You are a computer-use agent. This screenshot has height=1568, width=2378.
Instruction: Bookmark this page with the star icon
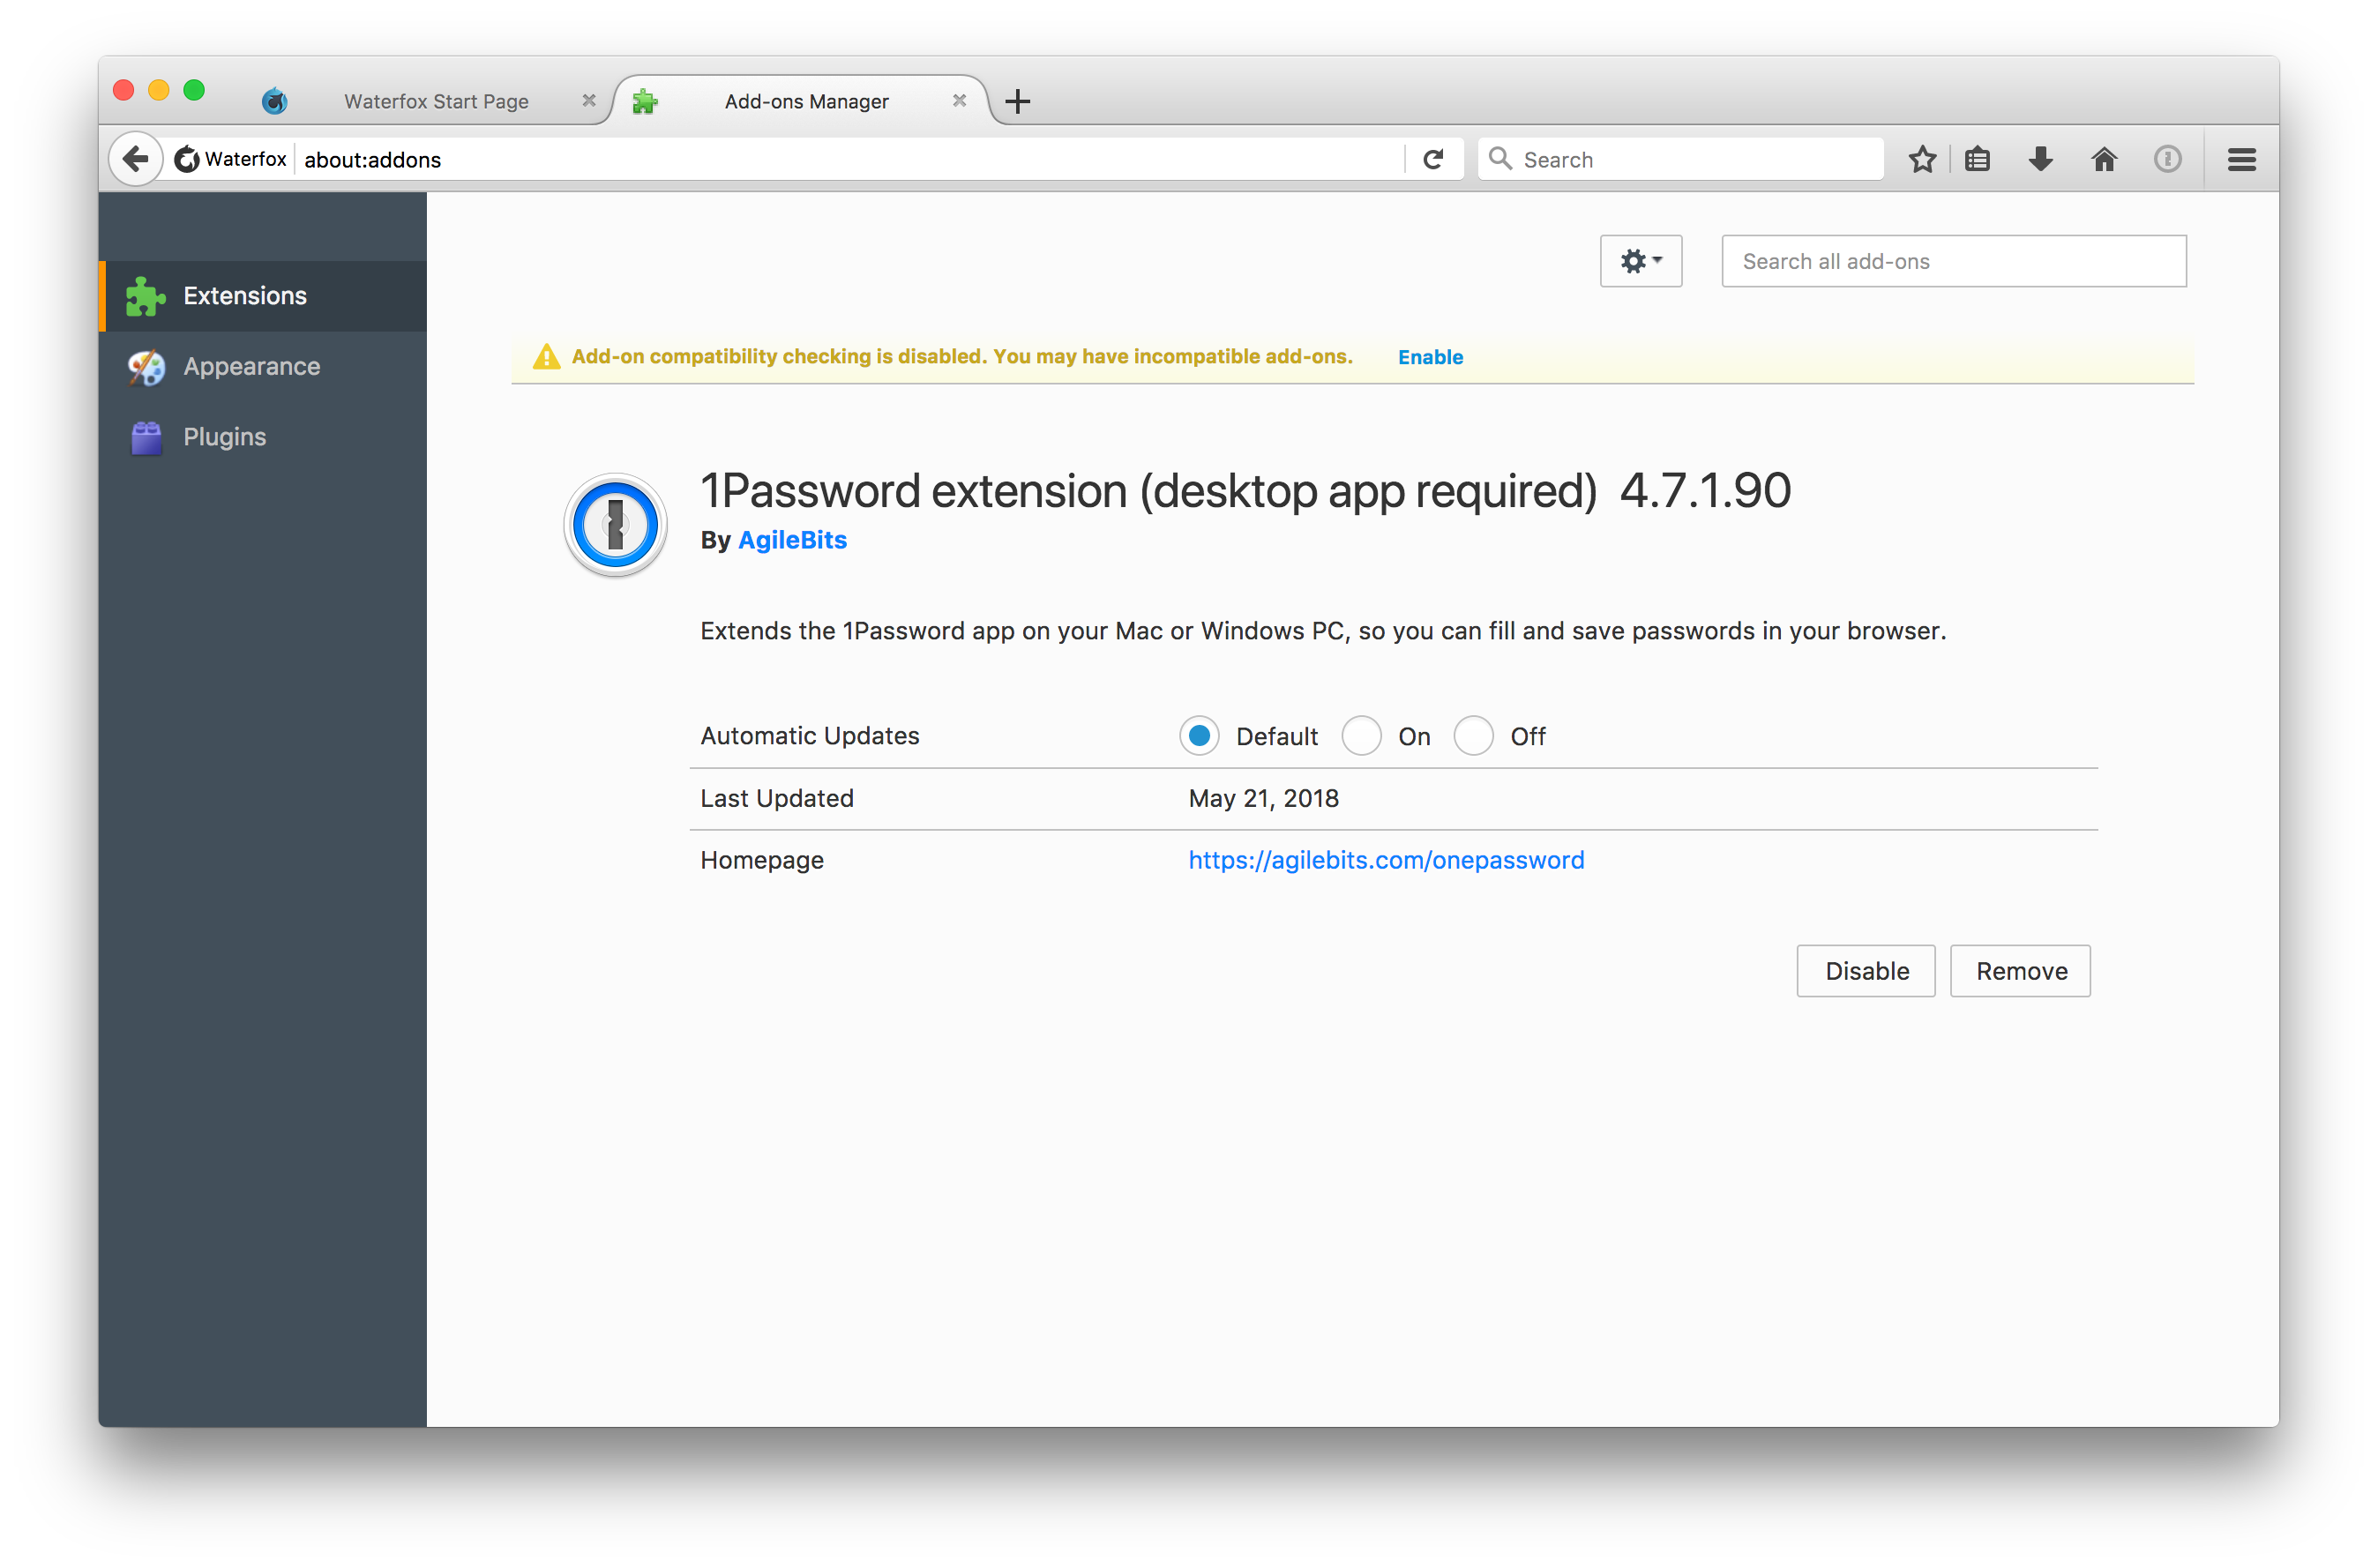click(x=1922, y=158)
